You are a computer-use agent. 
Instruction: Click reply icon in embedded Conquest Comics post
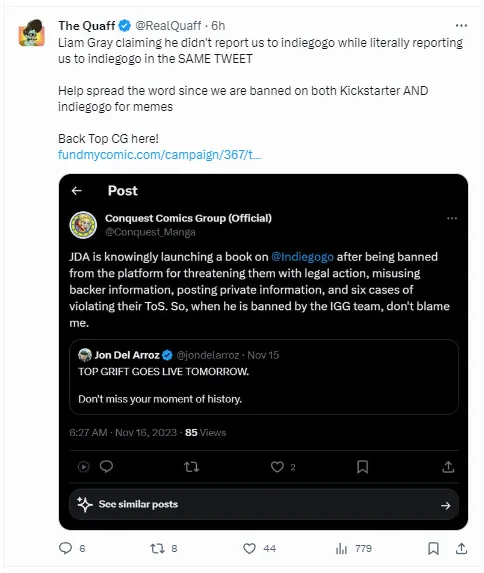(106, 467)
